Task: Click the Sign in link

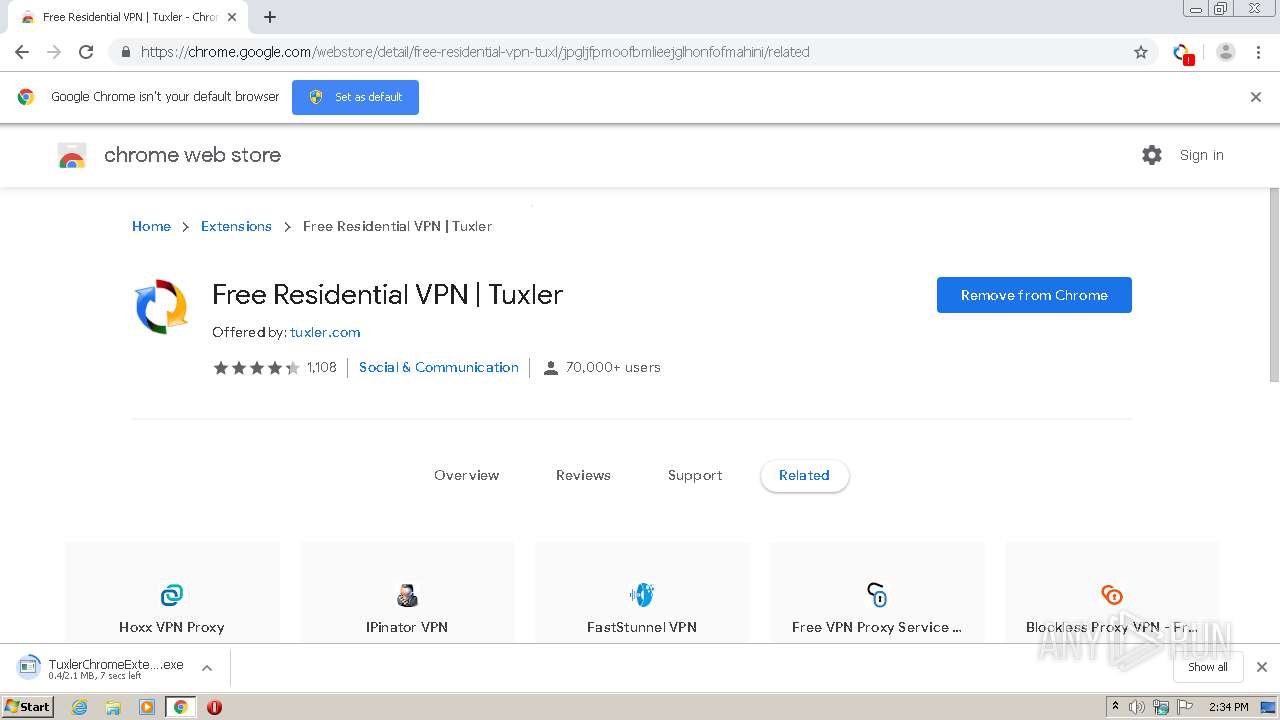Action: tap(1201, 155)
